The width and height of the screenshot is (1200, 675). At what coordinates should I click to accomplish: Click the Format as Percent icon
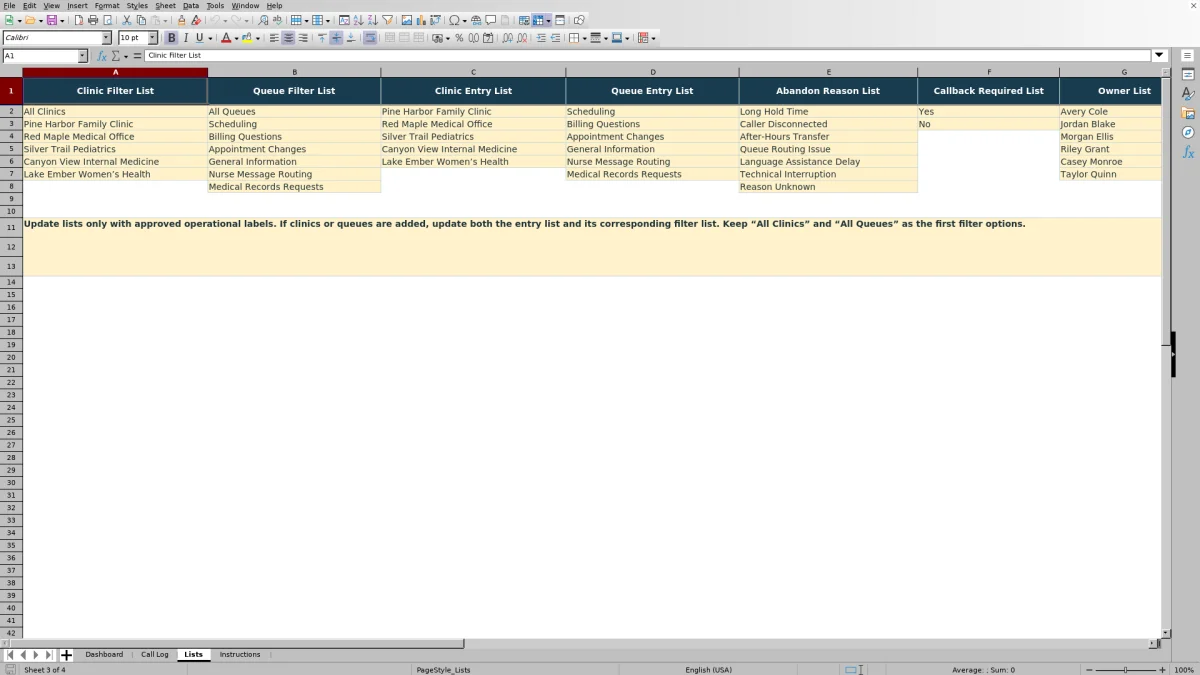tap(459, 38)
